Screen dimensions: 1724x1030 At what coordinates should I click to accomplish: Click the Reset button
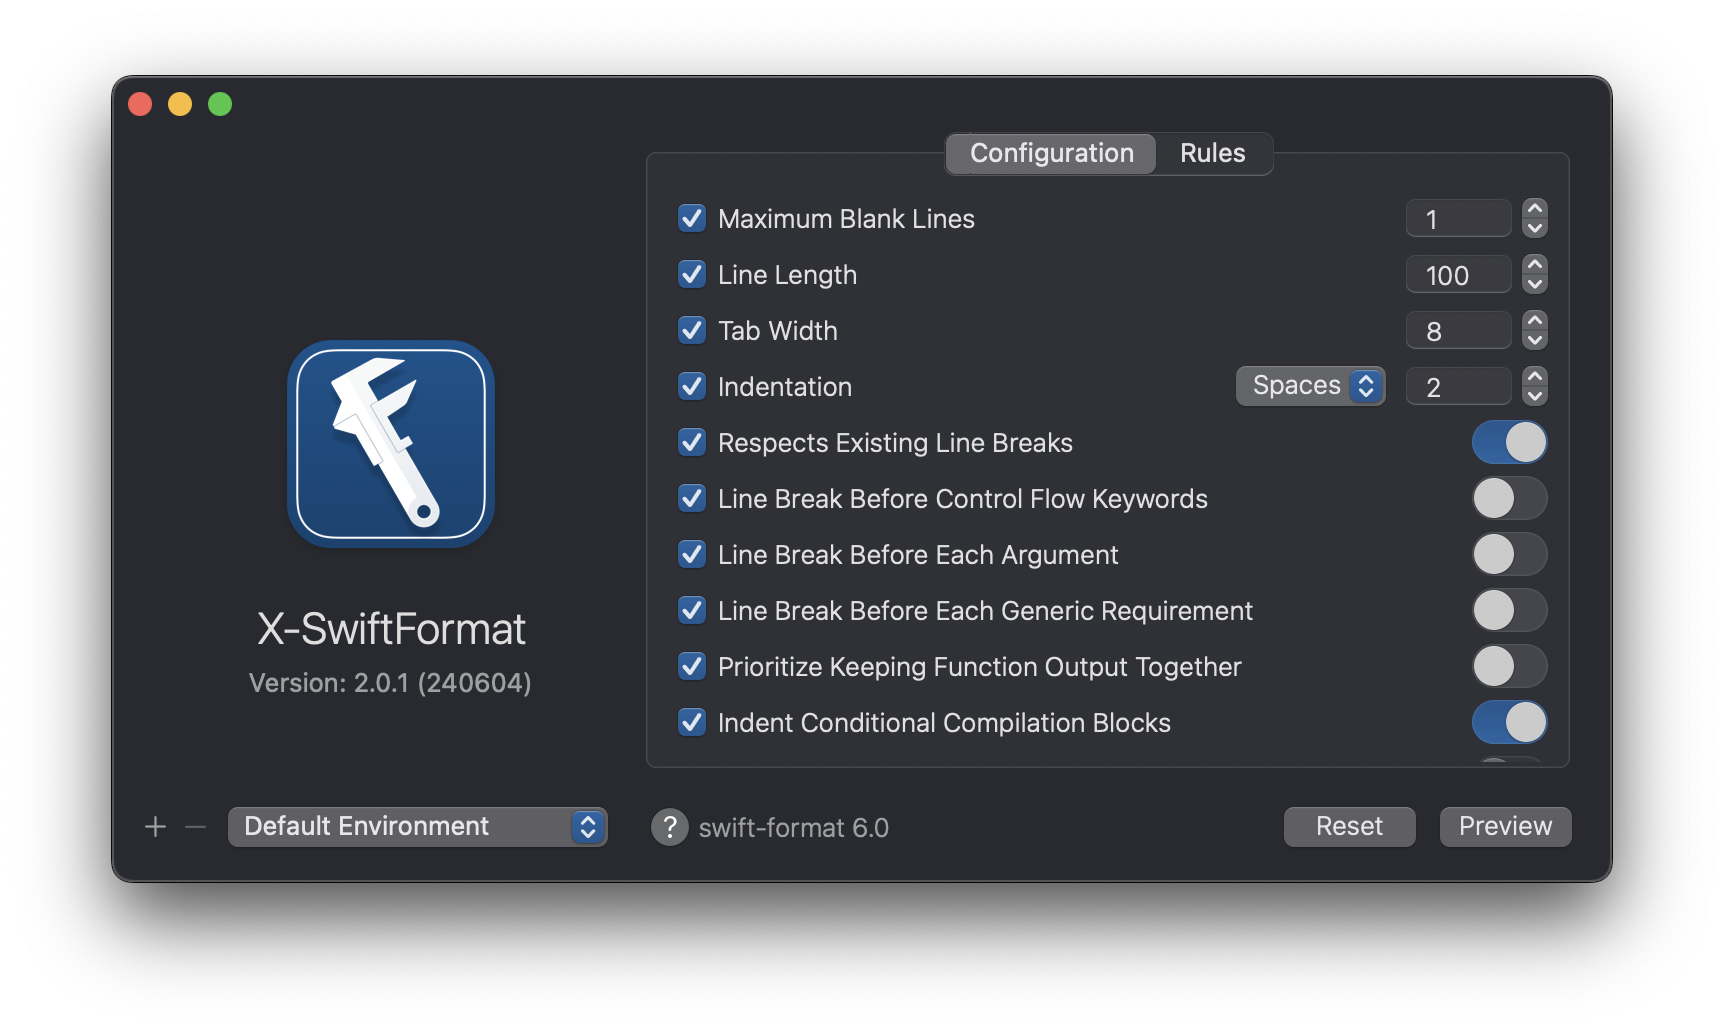pyautogui.click(x=1349, y=827)
